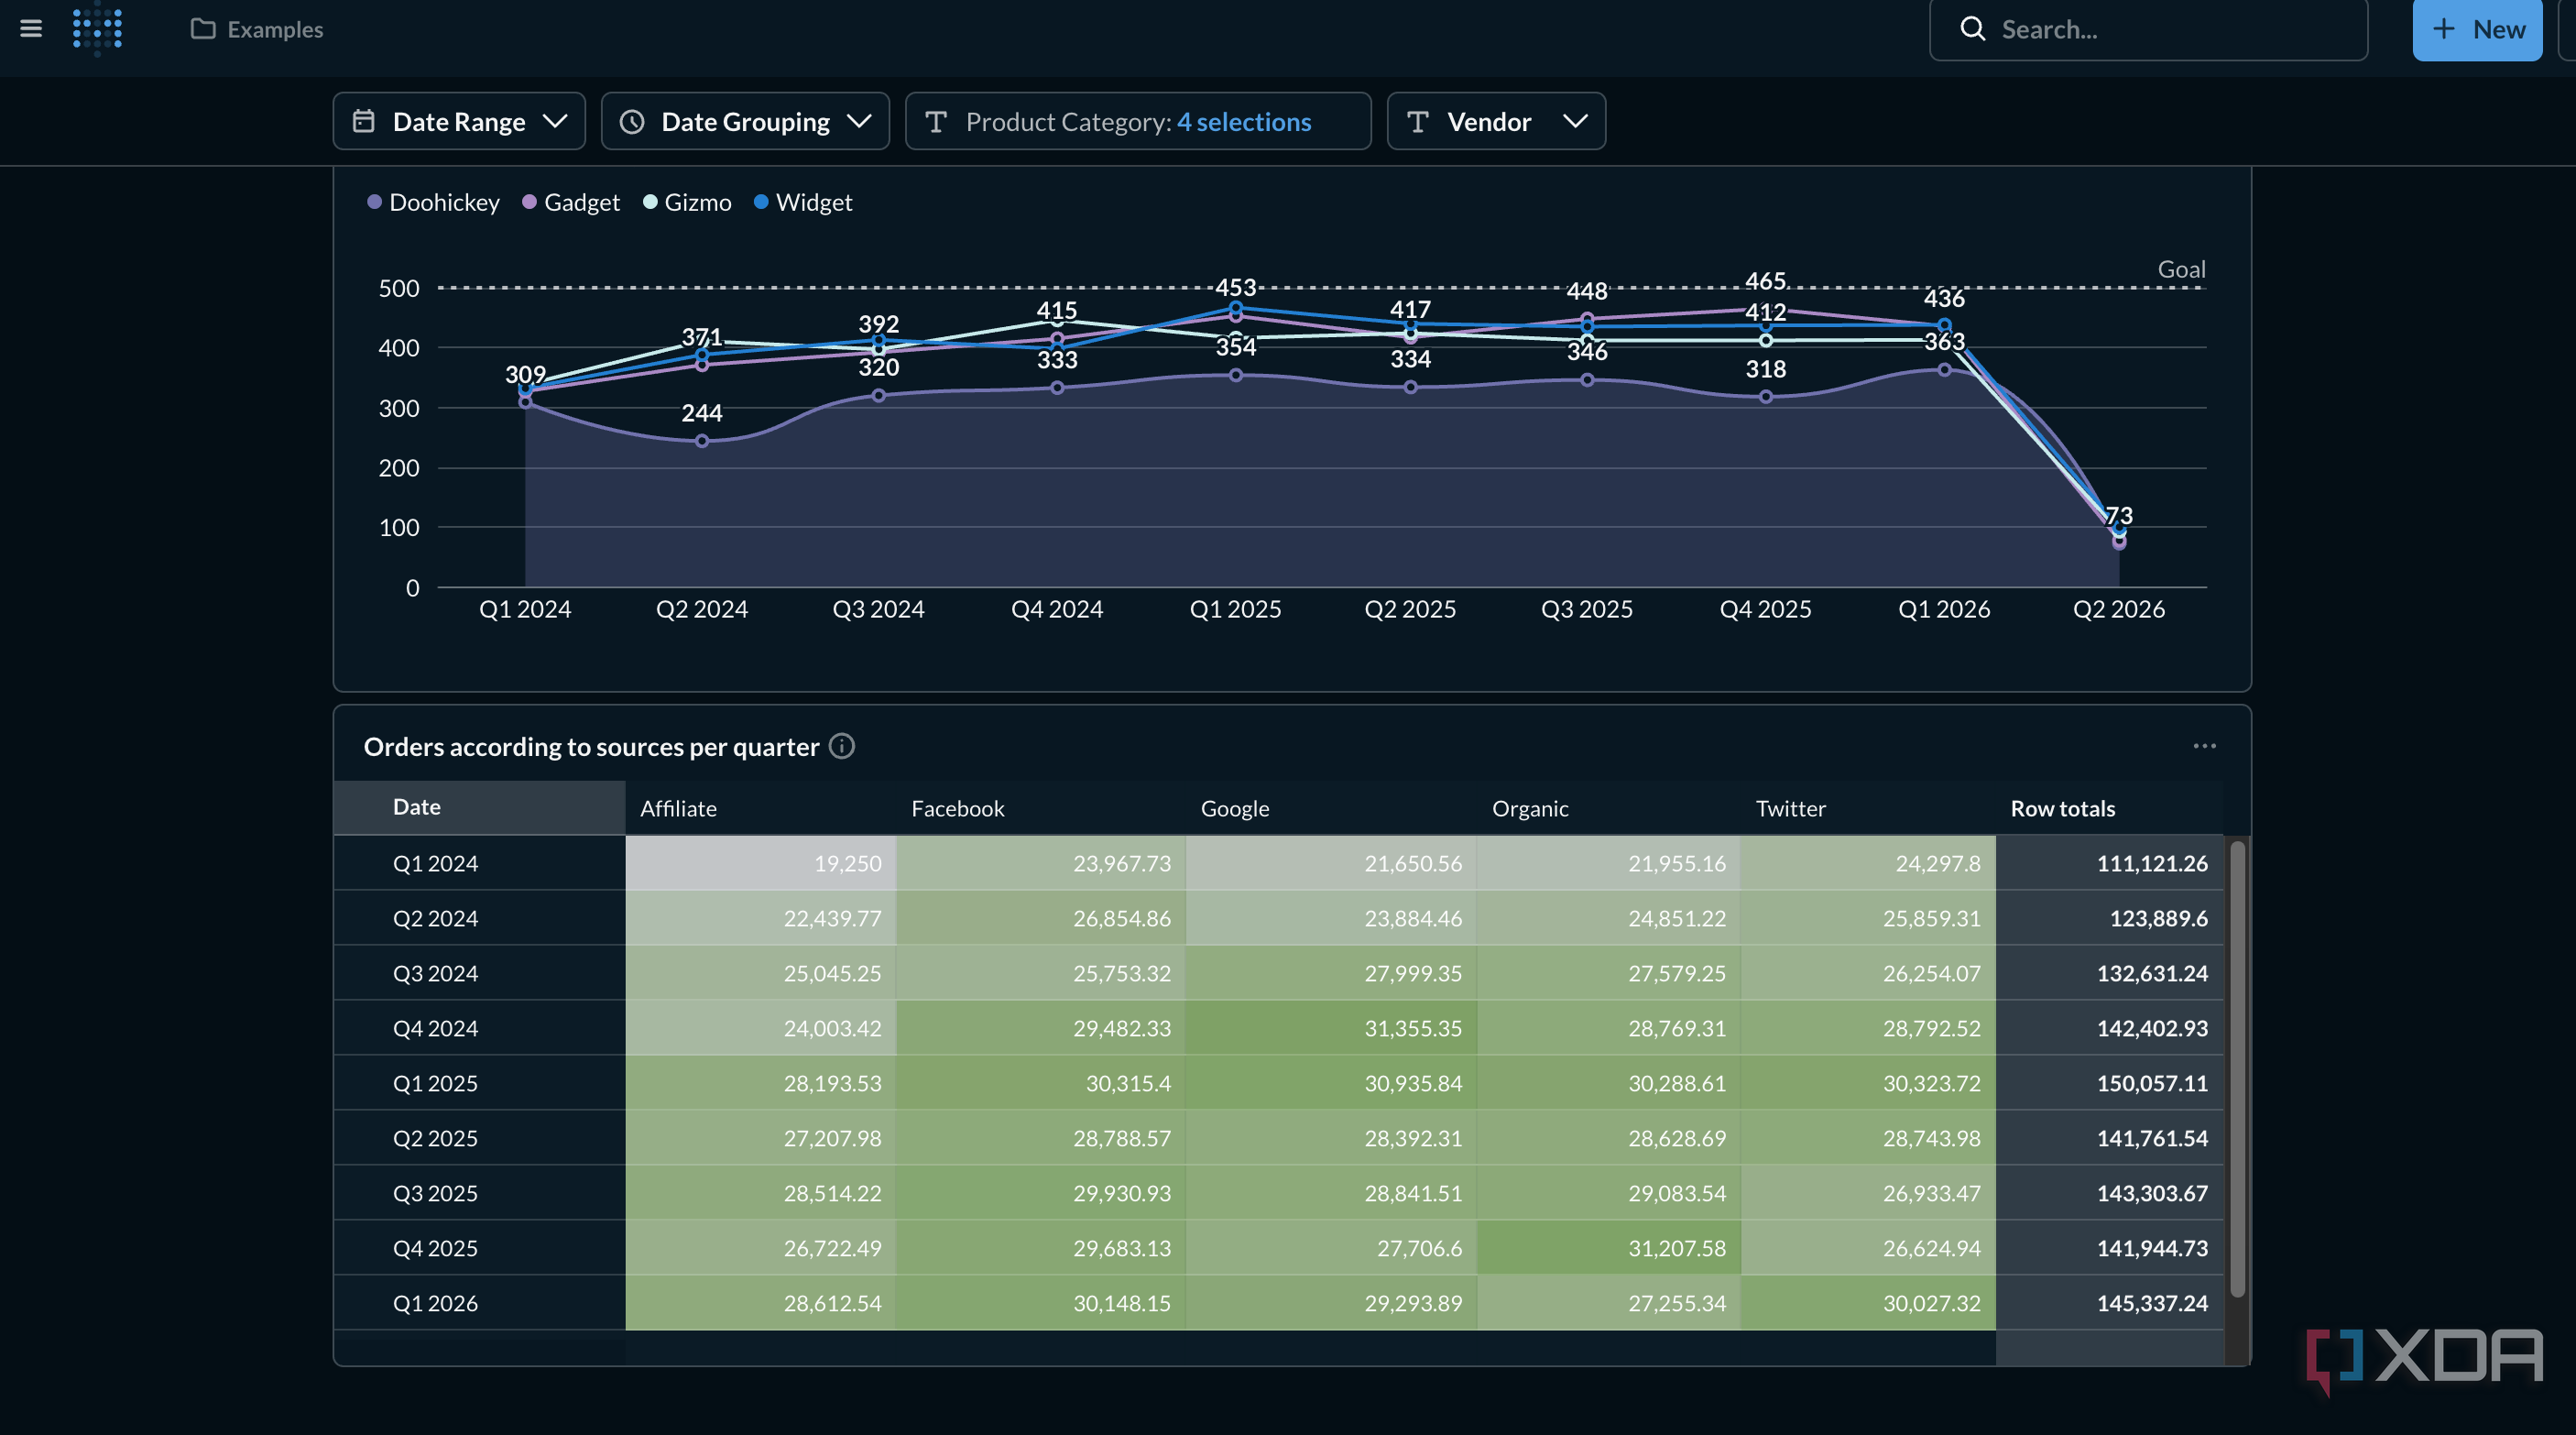Click the text icon in Product Category
2576x1435 pixels.
(936, 121)
